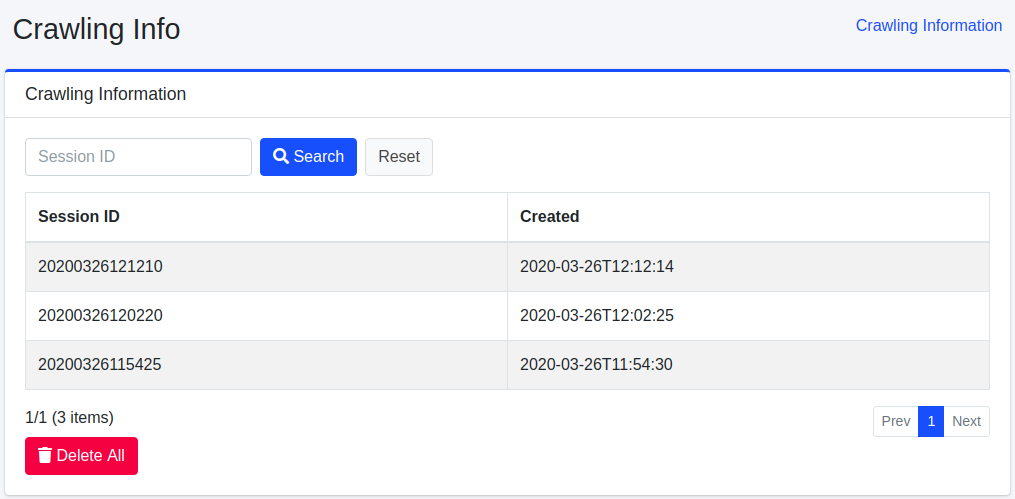This screenshot has width=1015, height=499.
Task: Click the Crawling Information card header
Action: pos(105,95)
